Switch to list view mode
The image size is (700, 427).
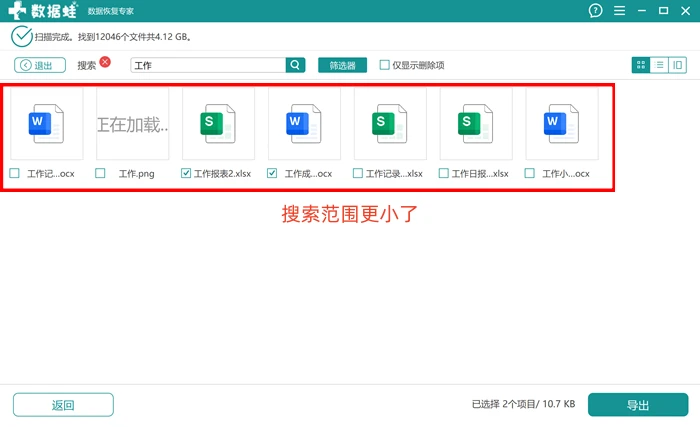[x=659, y=65]
